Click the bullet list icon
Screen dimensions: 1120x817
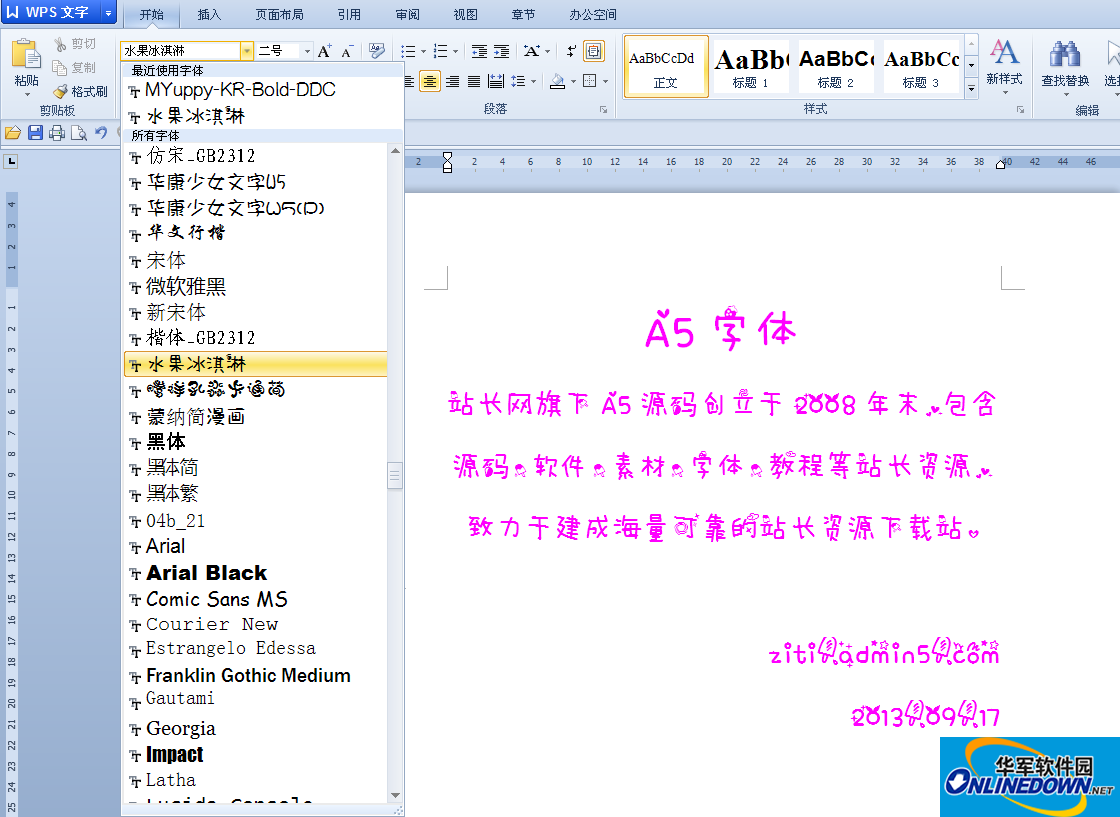coord(408,51)
